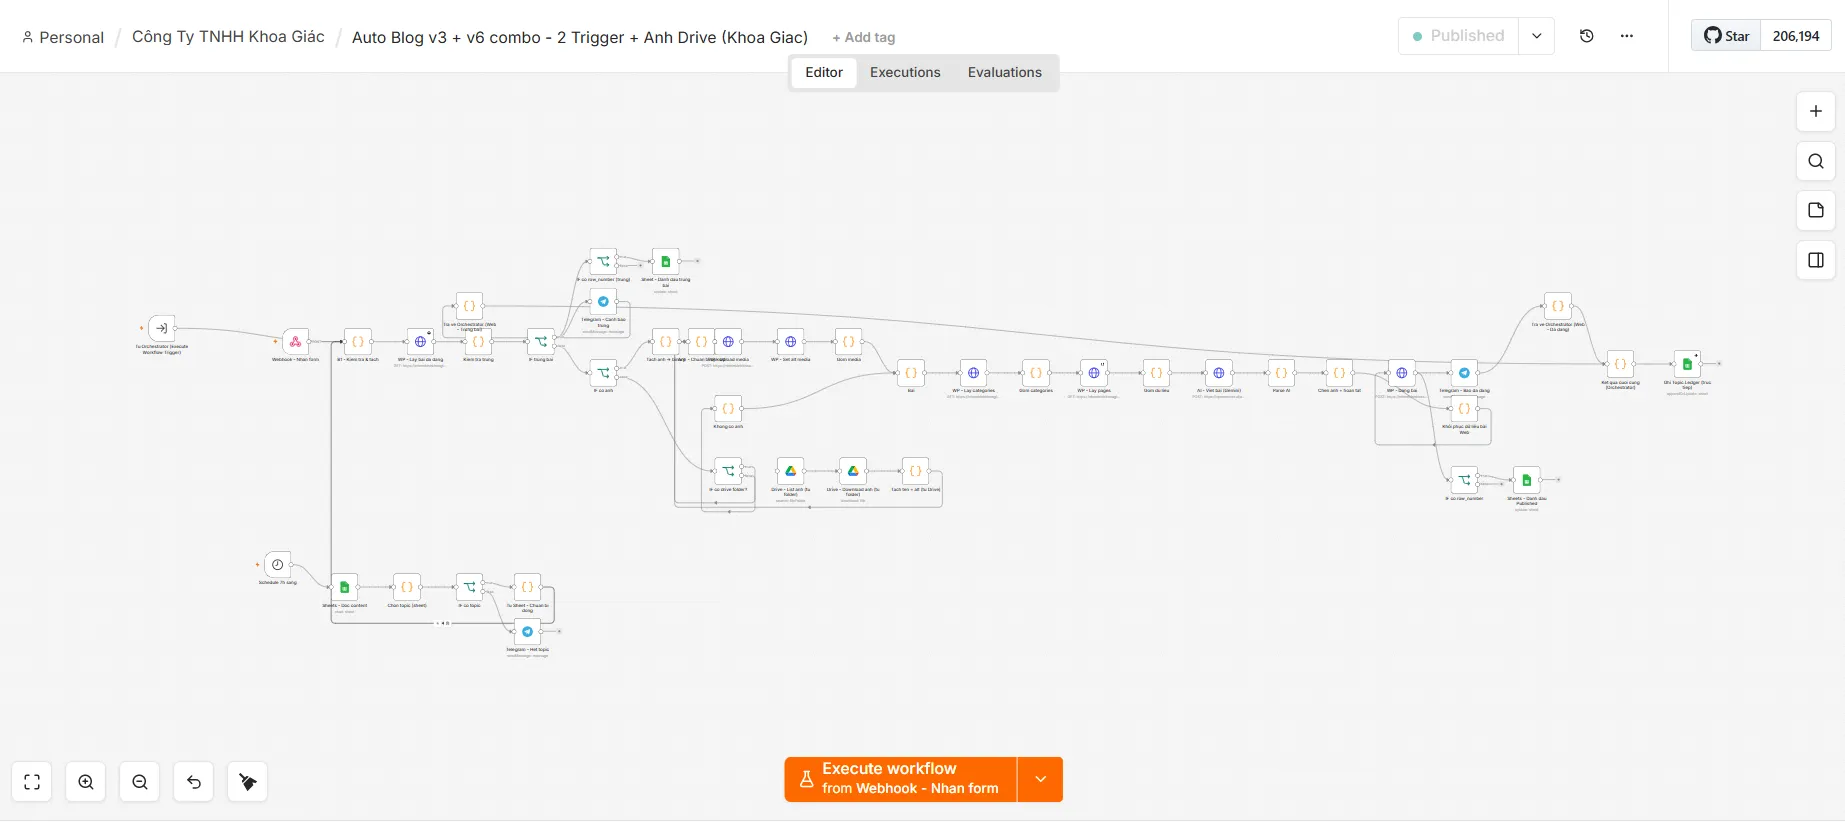Open the Drive - Download anh node
Image resolution: width=1845 pixels, height=822 pixels.
click(x=853, y=471)
